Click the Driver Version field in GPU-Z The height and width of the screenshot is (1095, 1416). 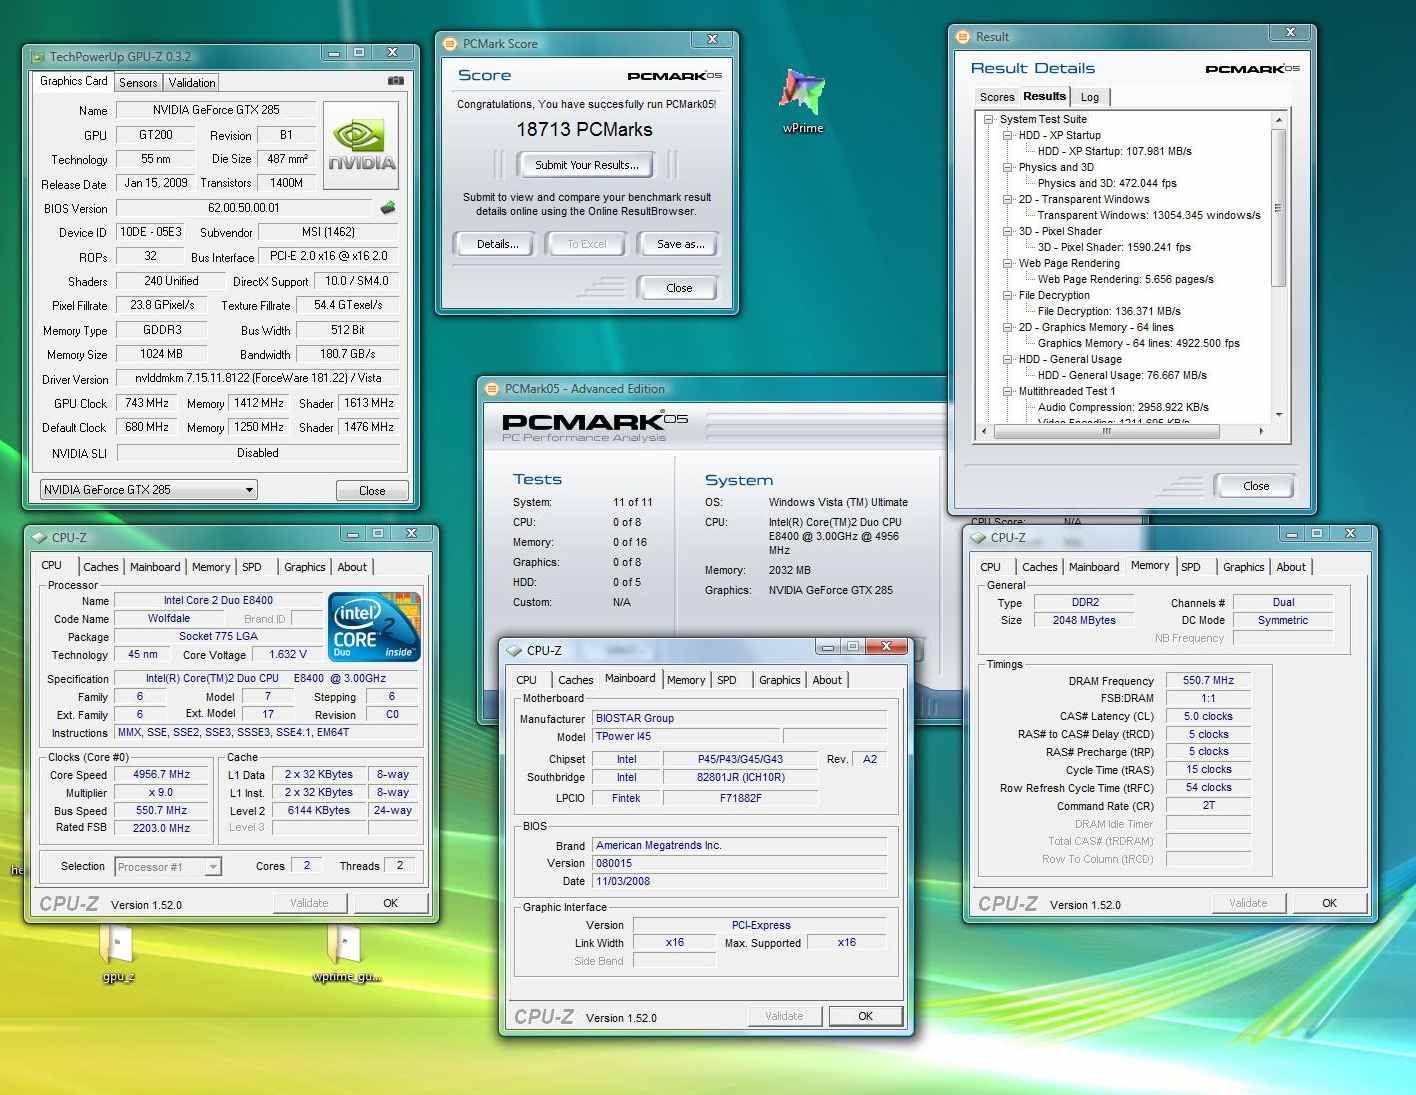tap(258, 378)
